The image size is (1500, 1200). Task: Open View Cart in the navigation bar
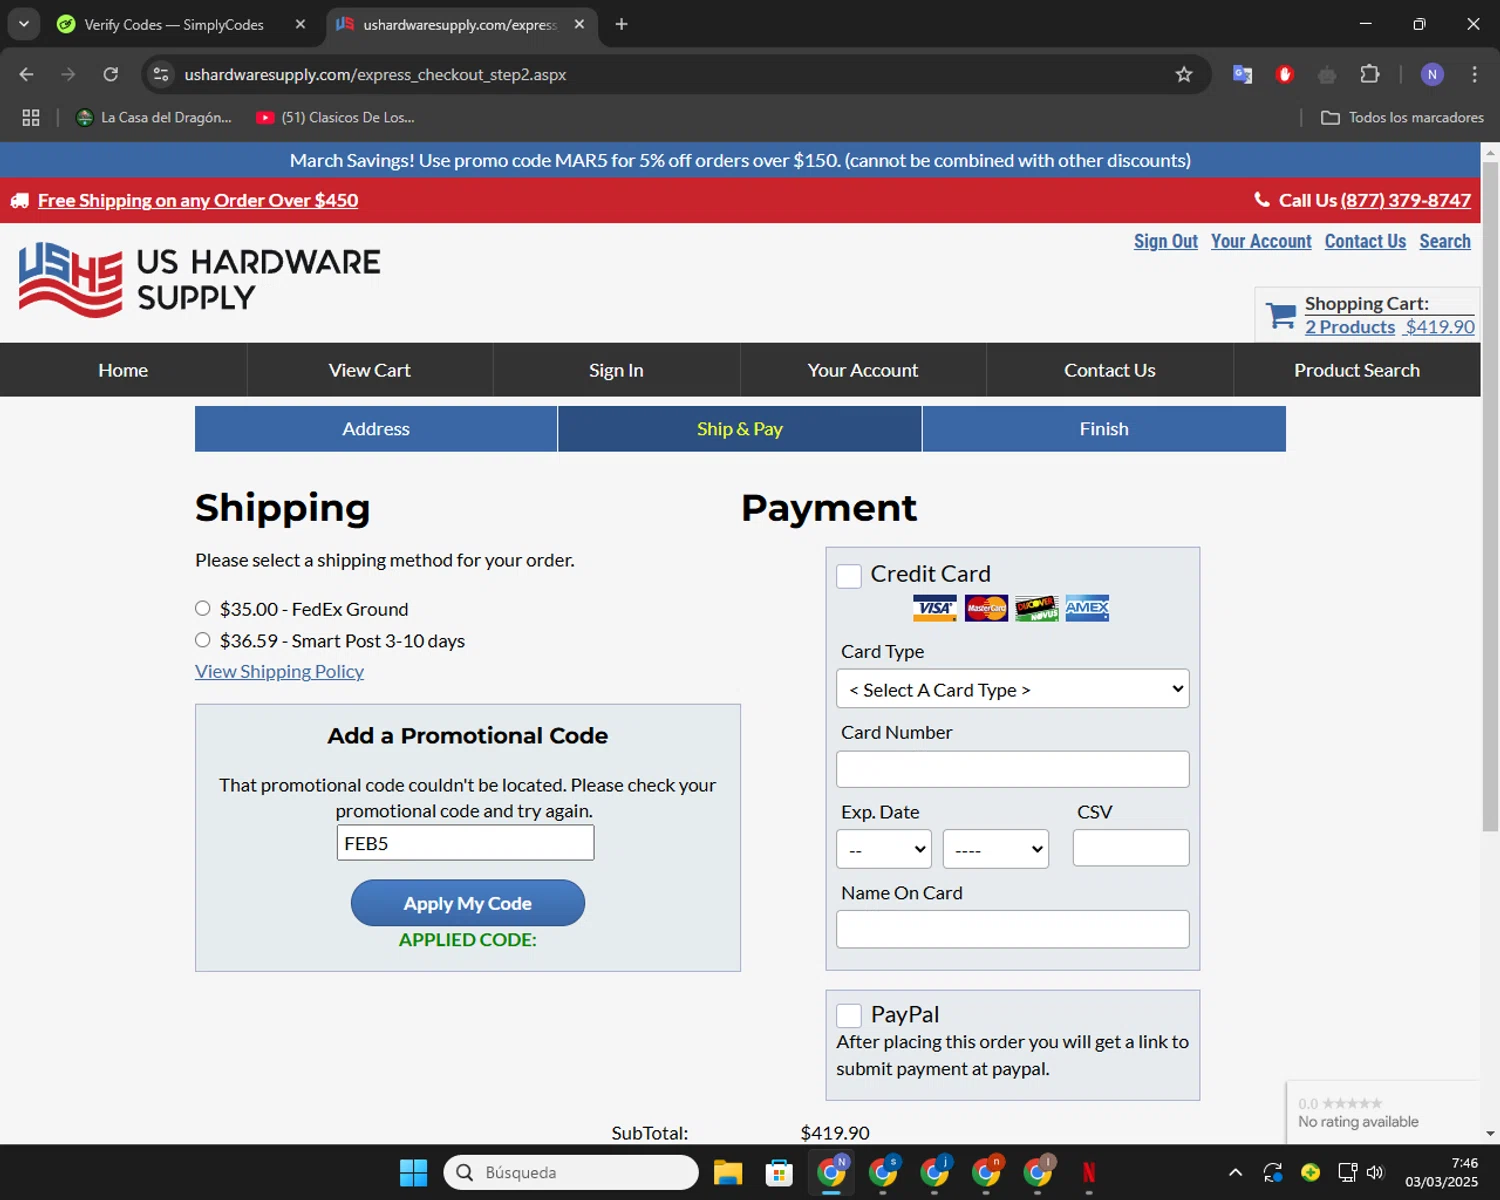[x=370, y=370]
